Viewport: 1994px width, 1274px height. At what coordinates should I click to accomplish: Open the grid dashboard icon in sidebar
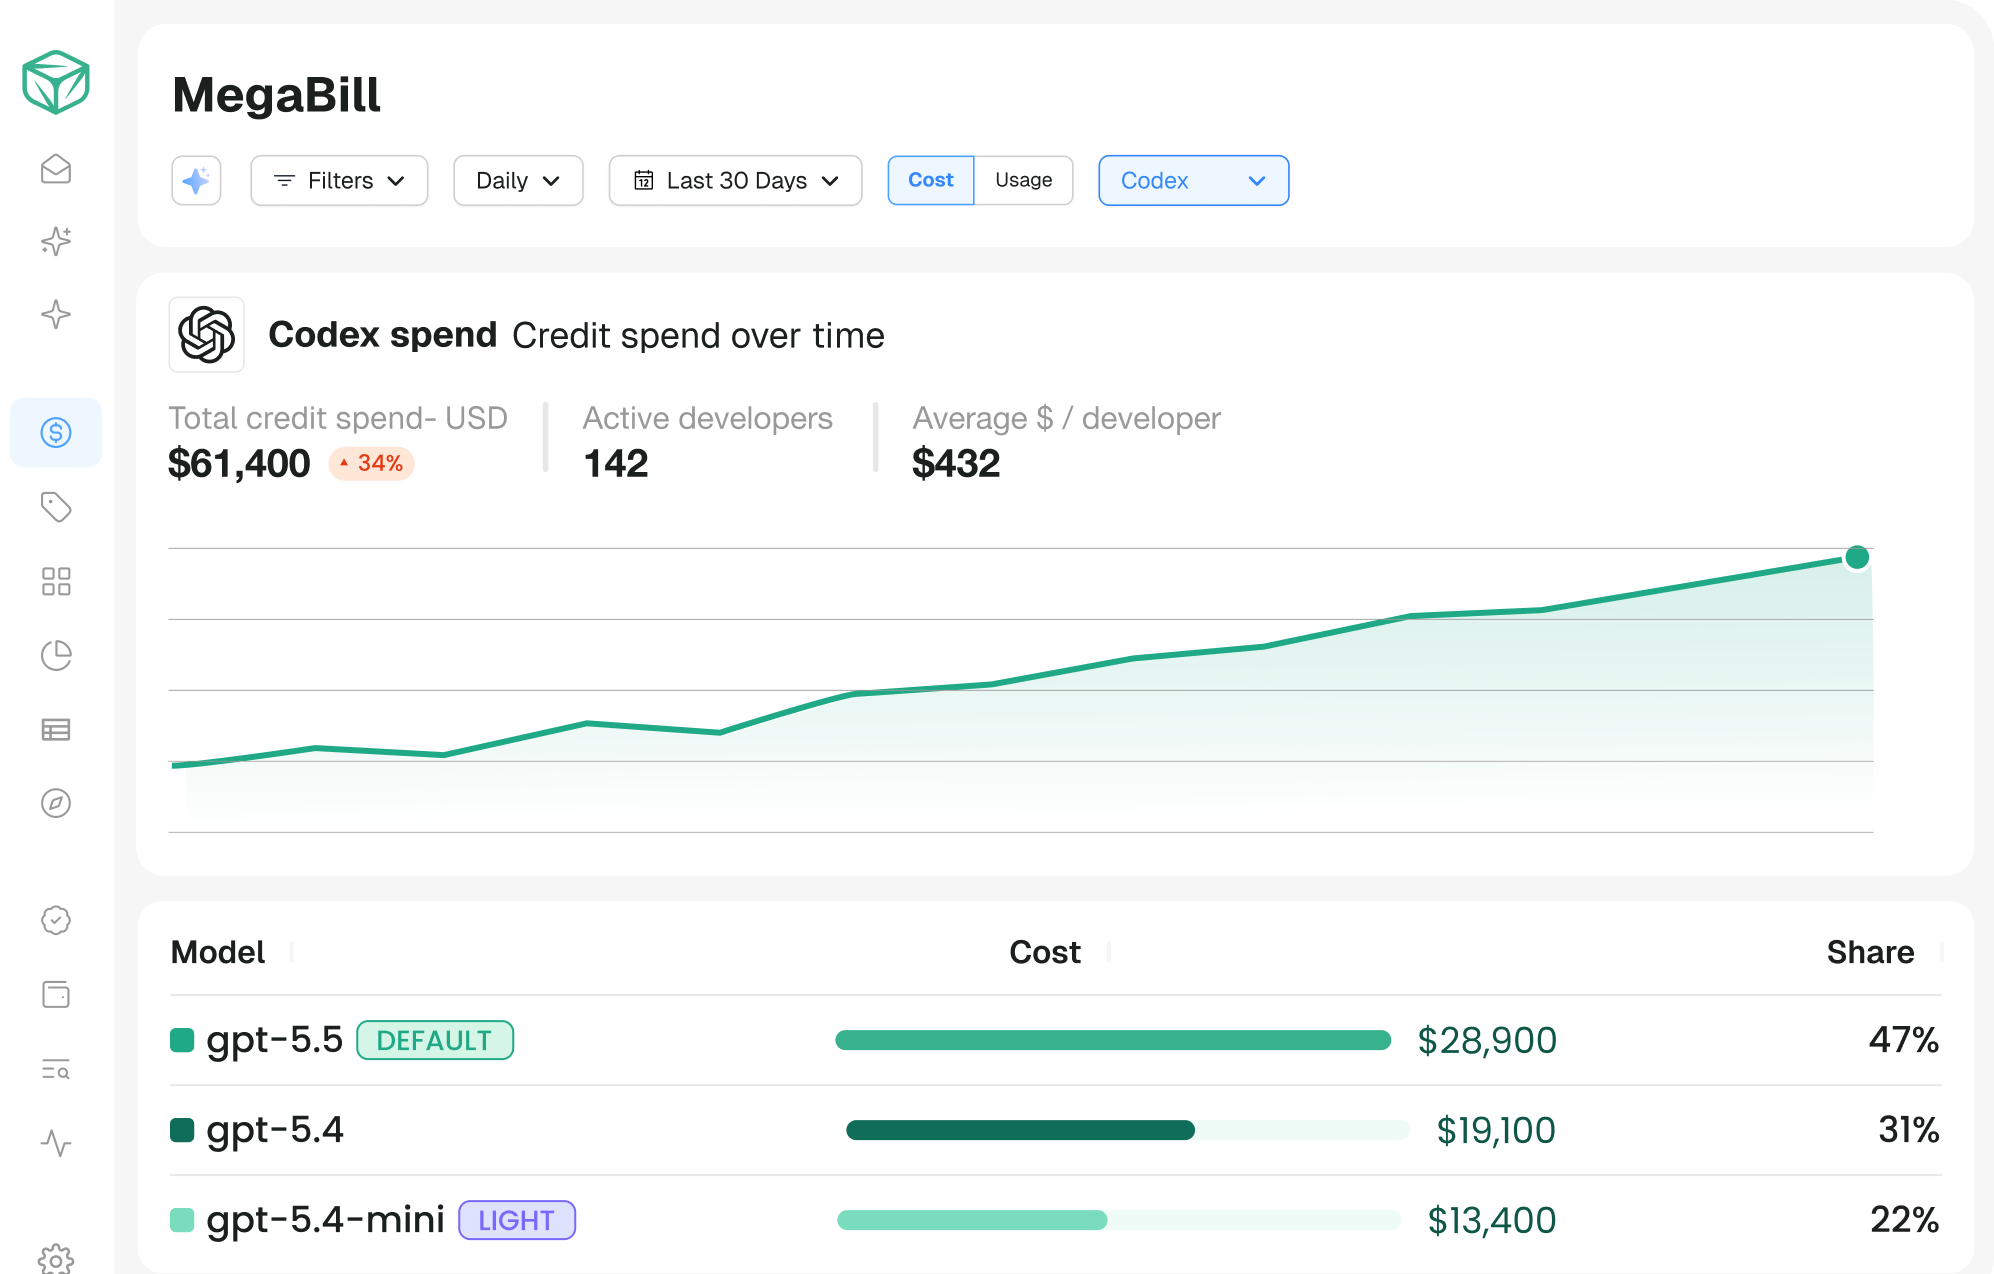(56, 581)
